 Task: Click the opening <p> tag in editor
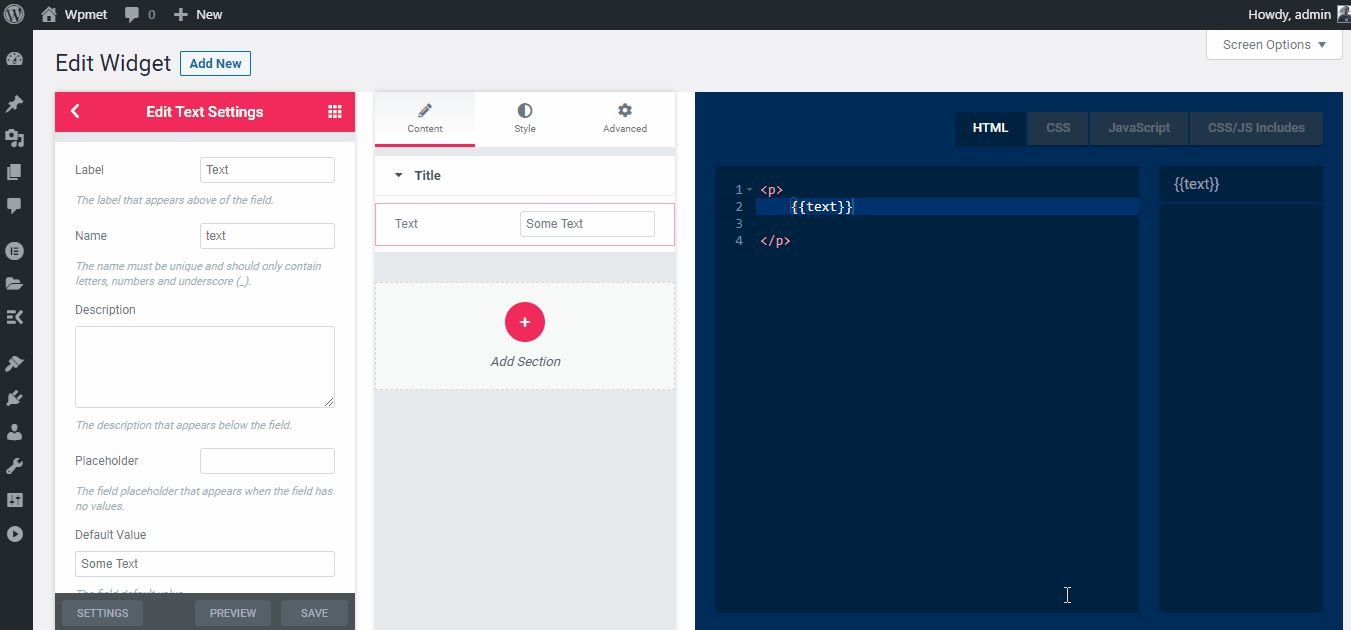pyautogui.click(x=772, y=190)
